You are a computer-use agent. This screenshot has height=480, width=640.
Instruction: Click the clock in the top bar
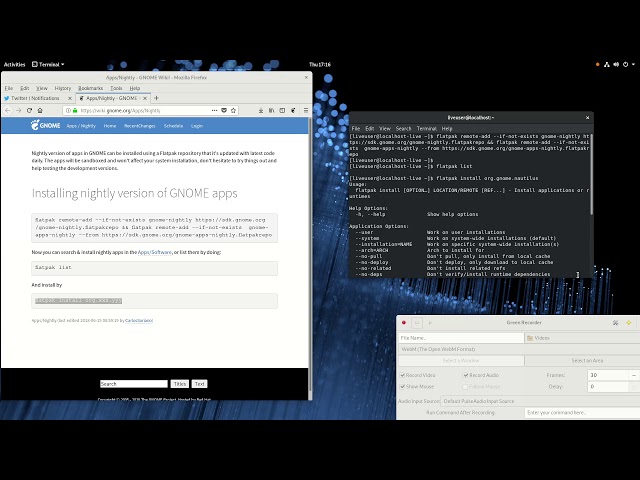[x=320, y=64]
